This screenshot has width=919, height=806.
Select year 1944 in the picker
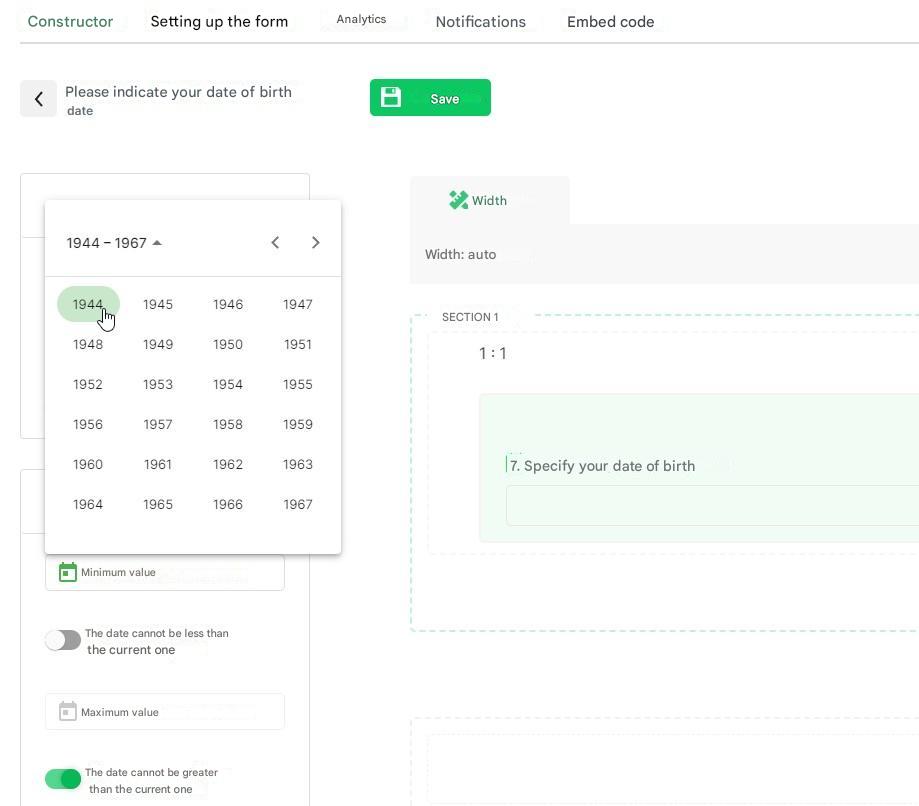coord(88,304)
